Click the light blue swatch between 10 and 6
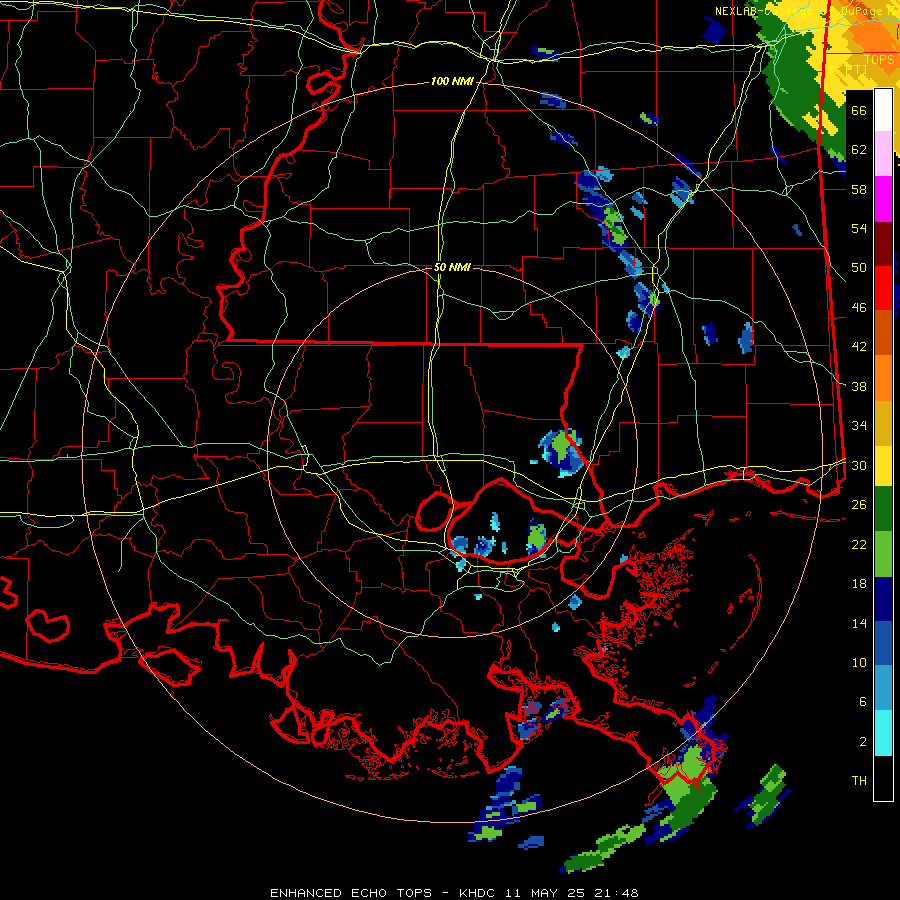Viewport: 900px width, 900px height. (883, 688)
